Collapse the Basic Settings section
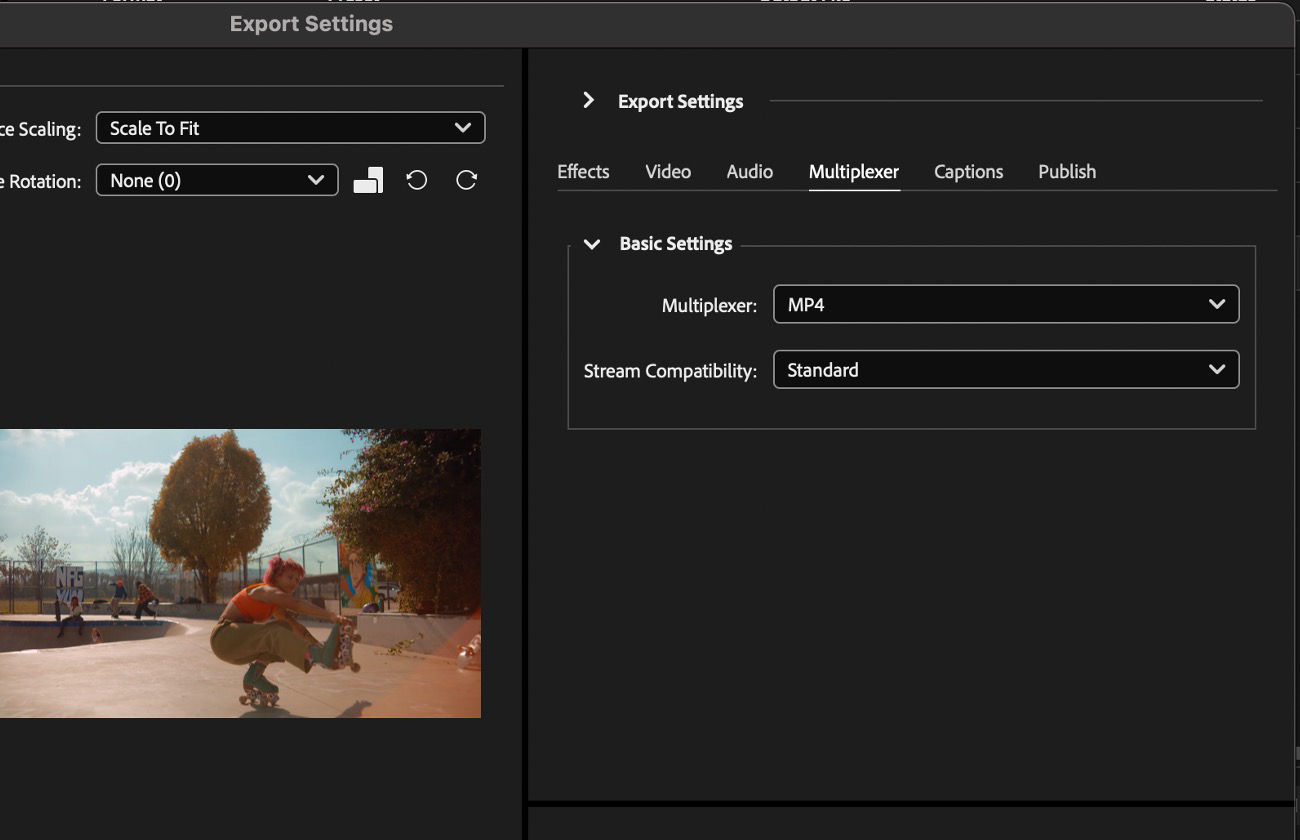Screen dimensions: 1300x840 (592, 244)
